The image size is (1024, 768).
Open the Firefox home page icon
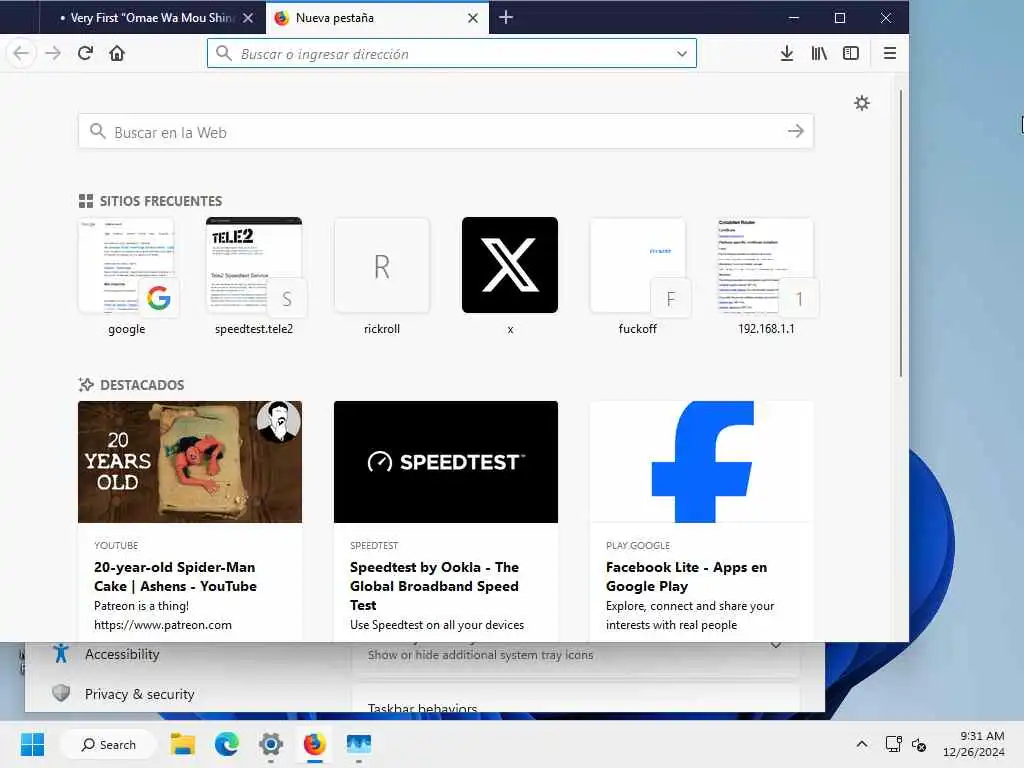pyautogui.click(x=117, y=53)
